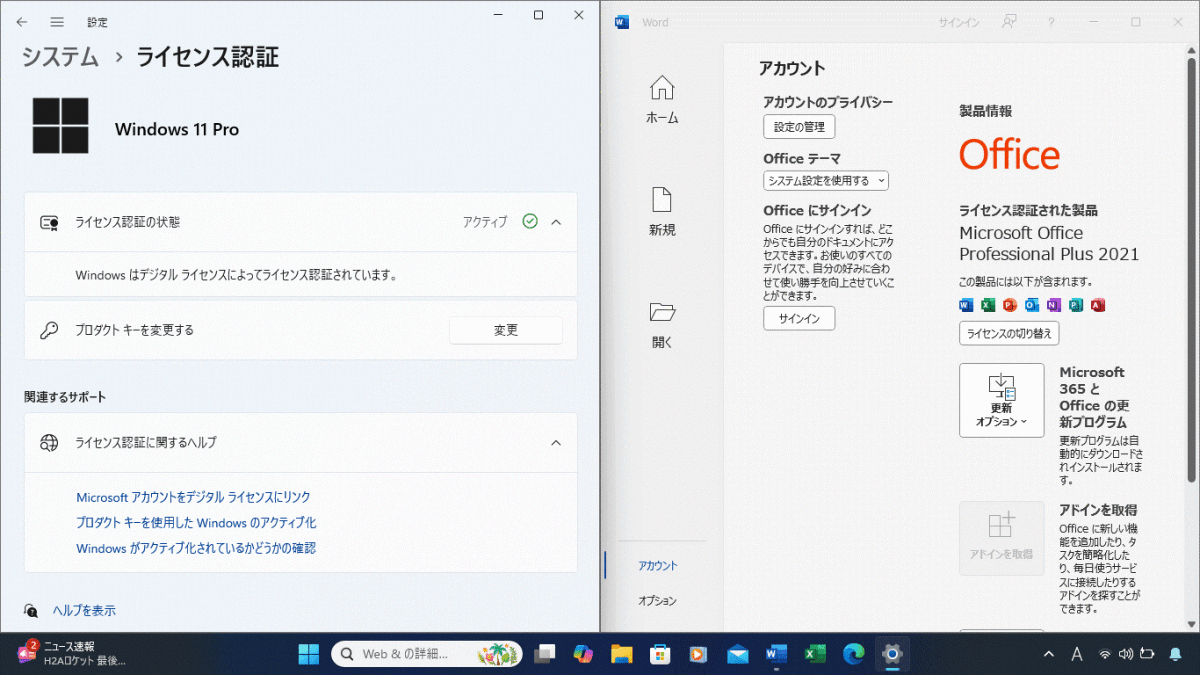Switch to Excel from the taskbar
The image size is (1200, 675).
tap(815, 654)
